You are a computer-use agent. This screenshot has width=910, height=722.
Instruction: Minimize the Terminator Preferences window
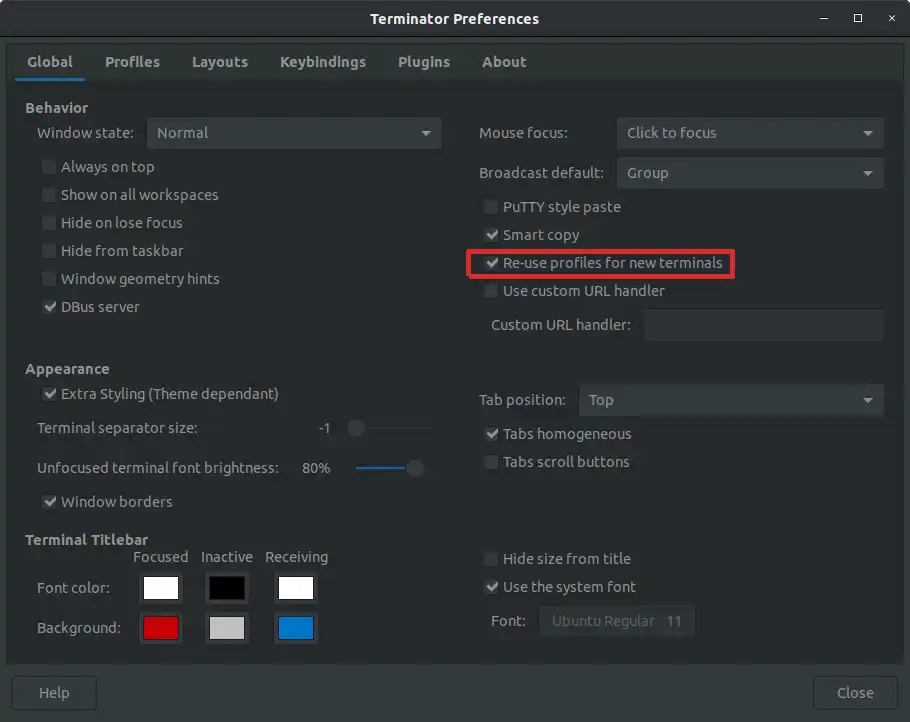pos(824,19)
